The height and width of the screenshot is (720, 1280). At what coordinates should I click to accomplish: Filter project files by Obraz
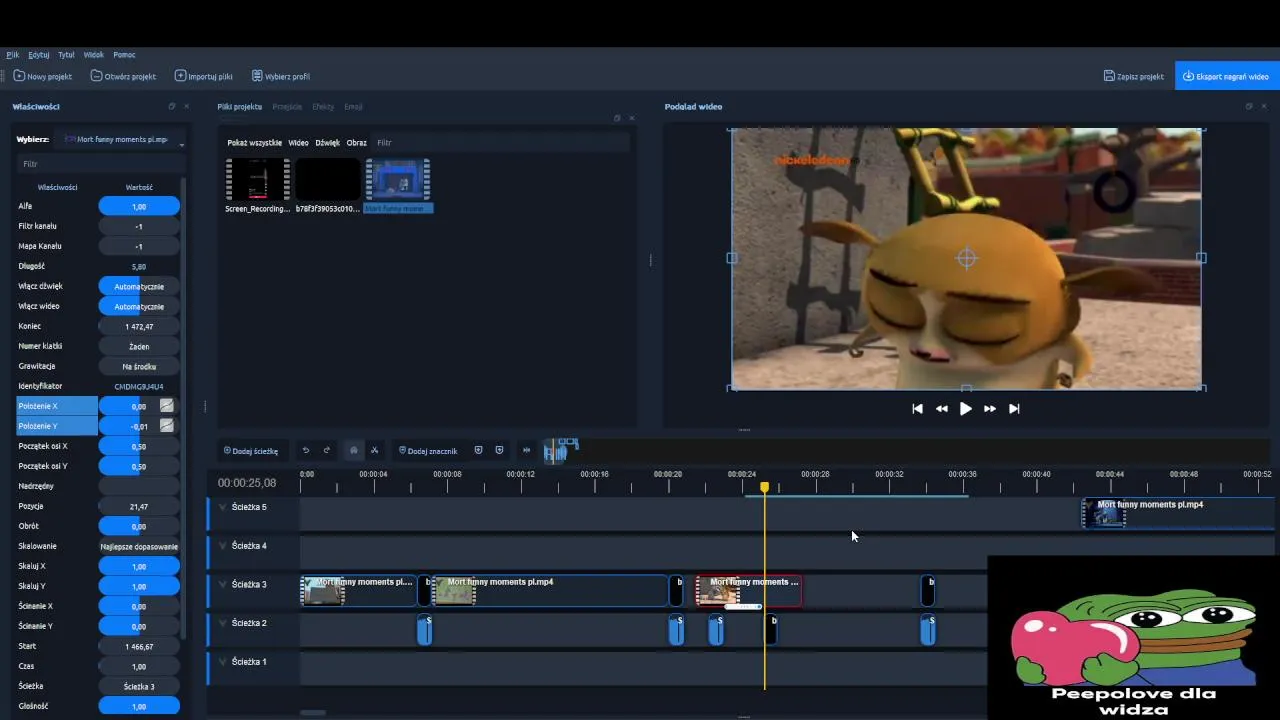[x=356, y=143]
